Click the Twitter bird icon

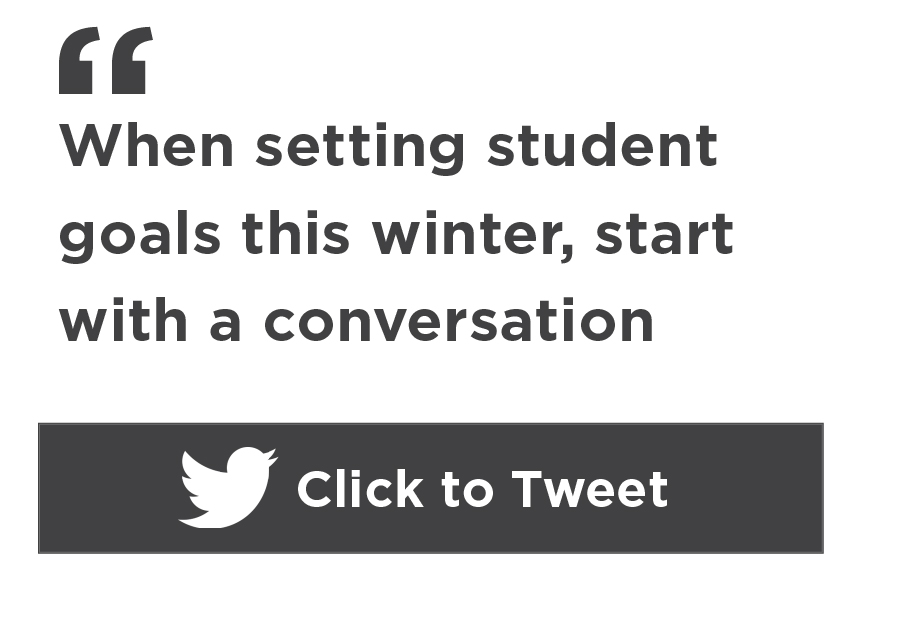pos(228,487)
